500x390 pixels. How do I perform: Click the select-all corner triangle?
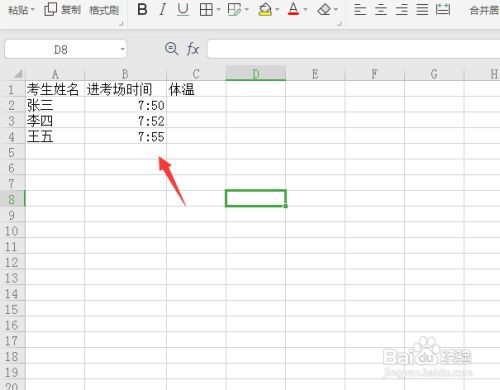[18, 73]
